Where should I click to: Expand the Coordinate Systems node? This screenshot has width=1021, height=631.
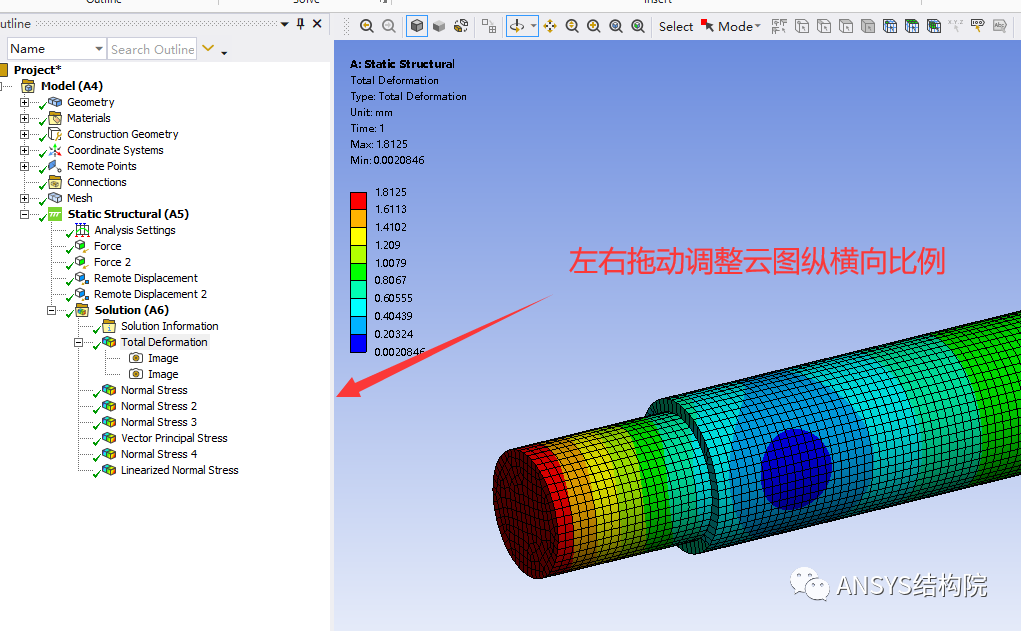(x=24, y=150)
